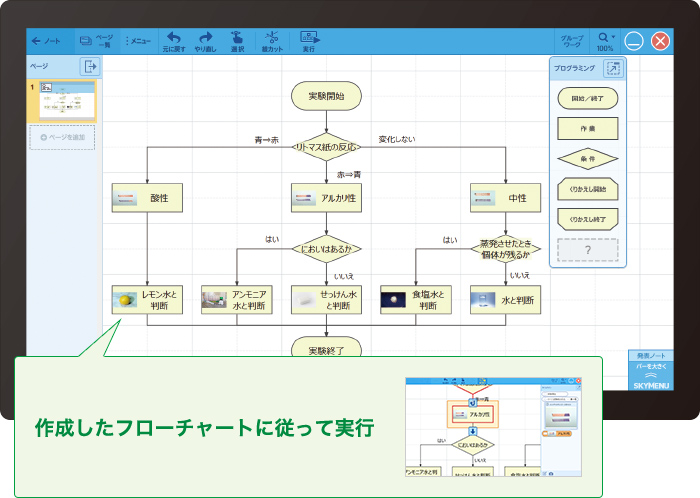Select the 蒸発させたとき個体が残るか diamond
Viewport: 700px width, 498px height.
coord(505,249)
